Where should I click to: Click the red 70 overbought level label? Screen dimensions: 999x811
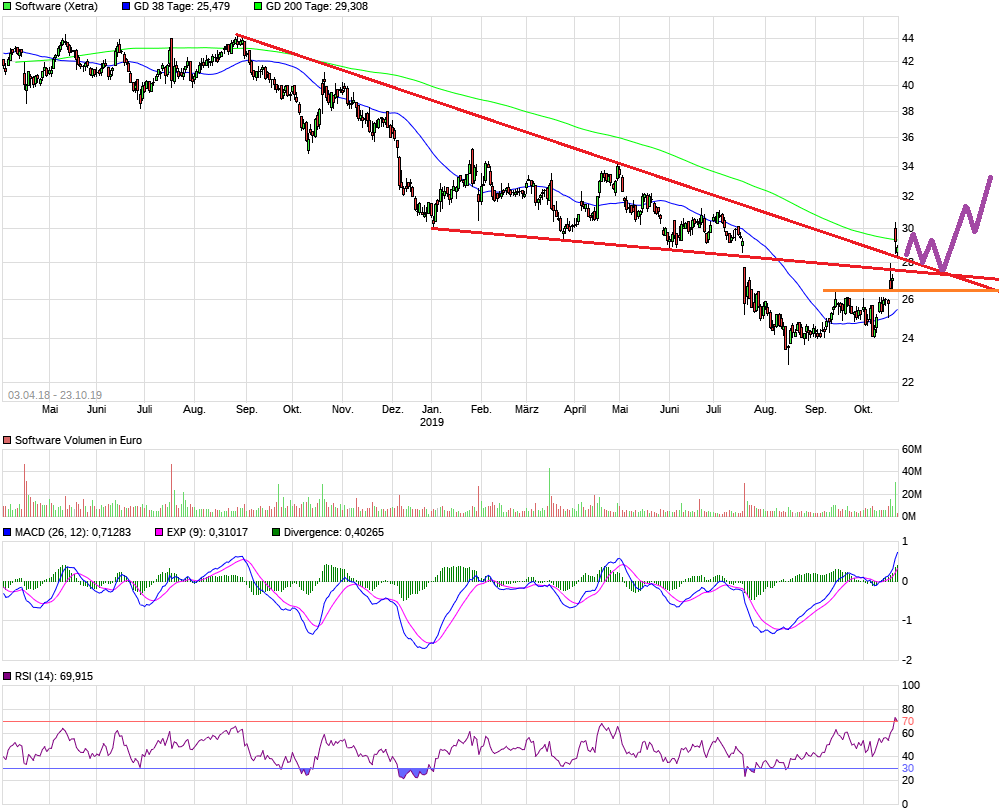coord(908,721)
